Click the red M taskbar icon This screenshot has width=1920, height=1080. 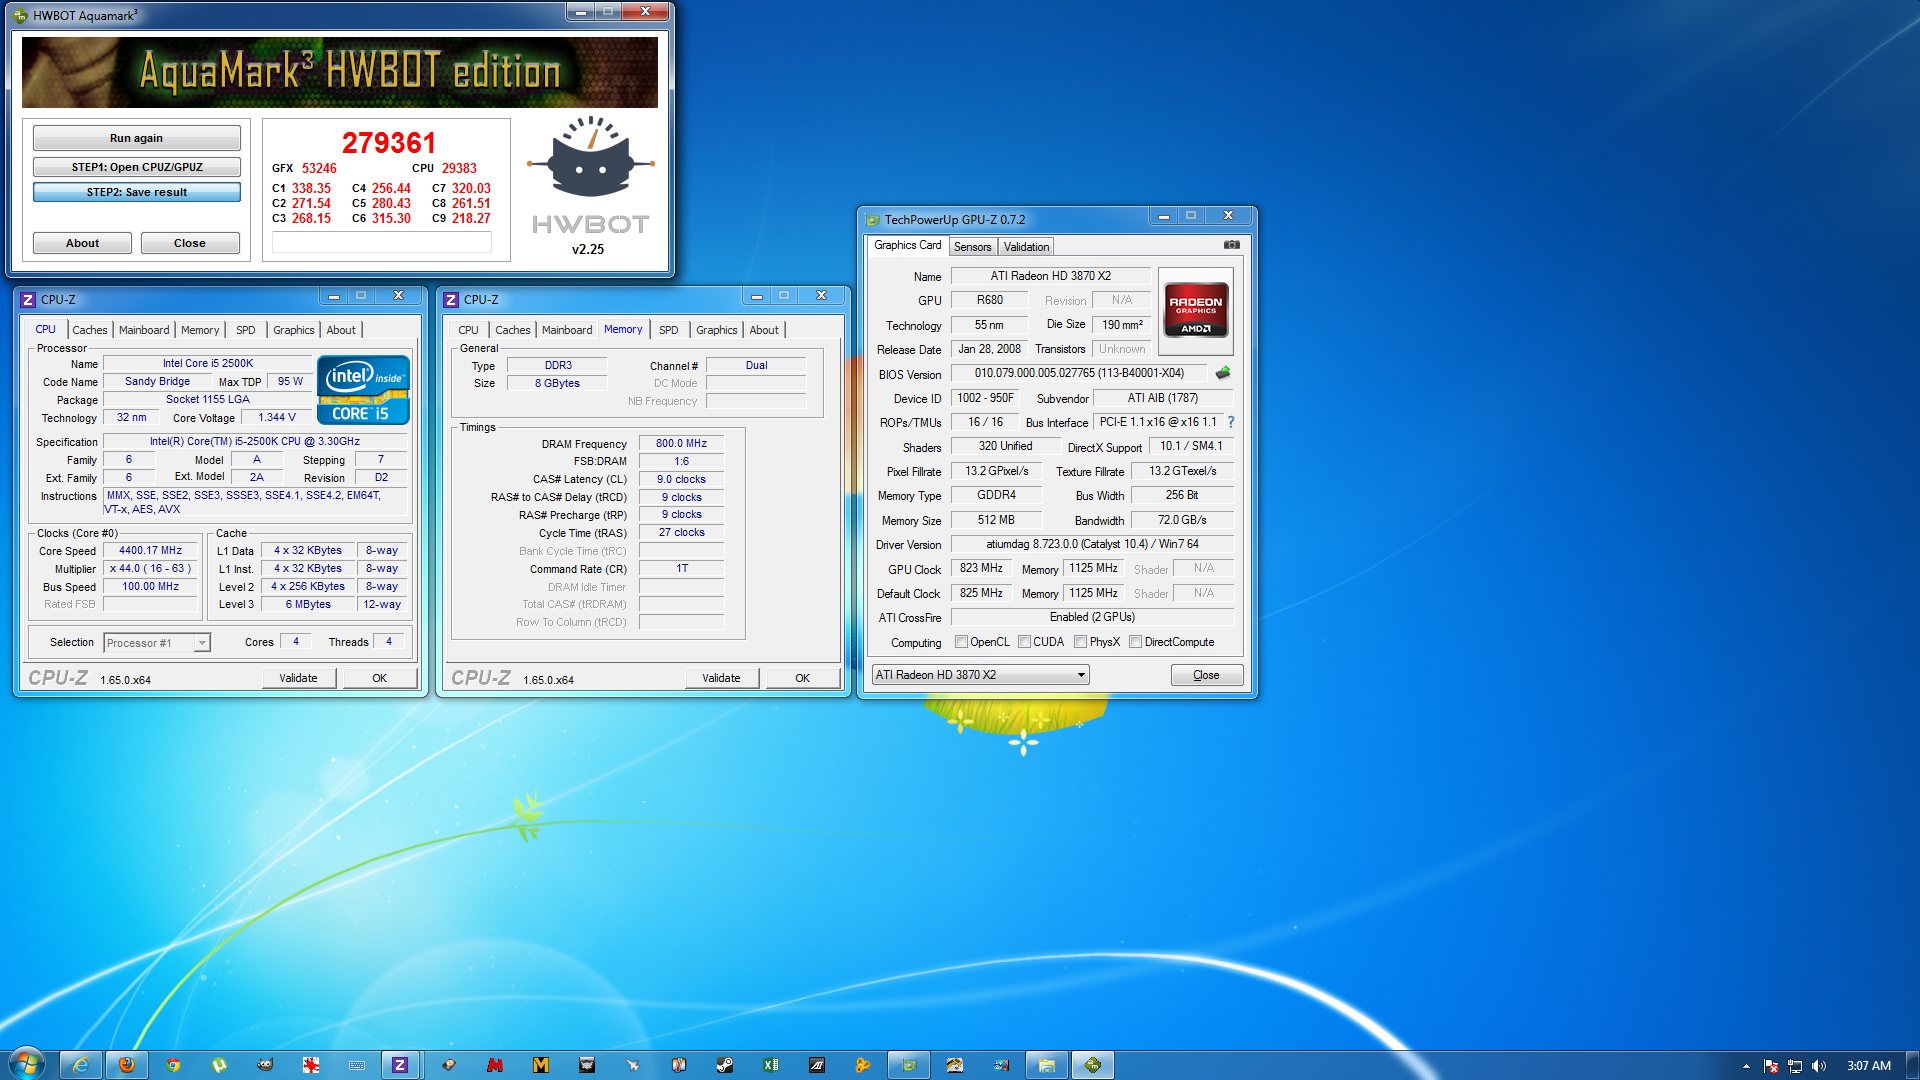tap(495, 1065)
